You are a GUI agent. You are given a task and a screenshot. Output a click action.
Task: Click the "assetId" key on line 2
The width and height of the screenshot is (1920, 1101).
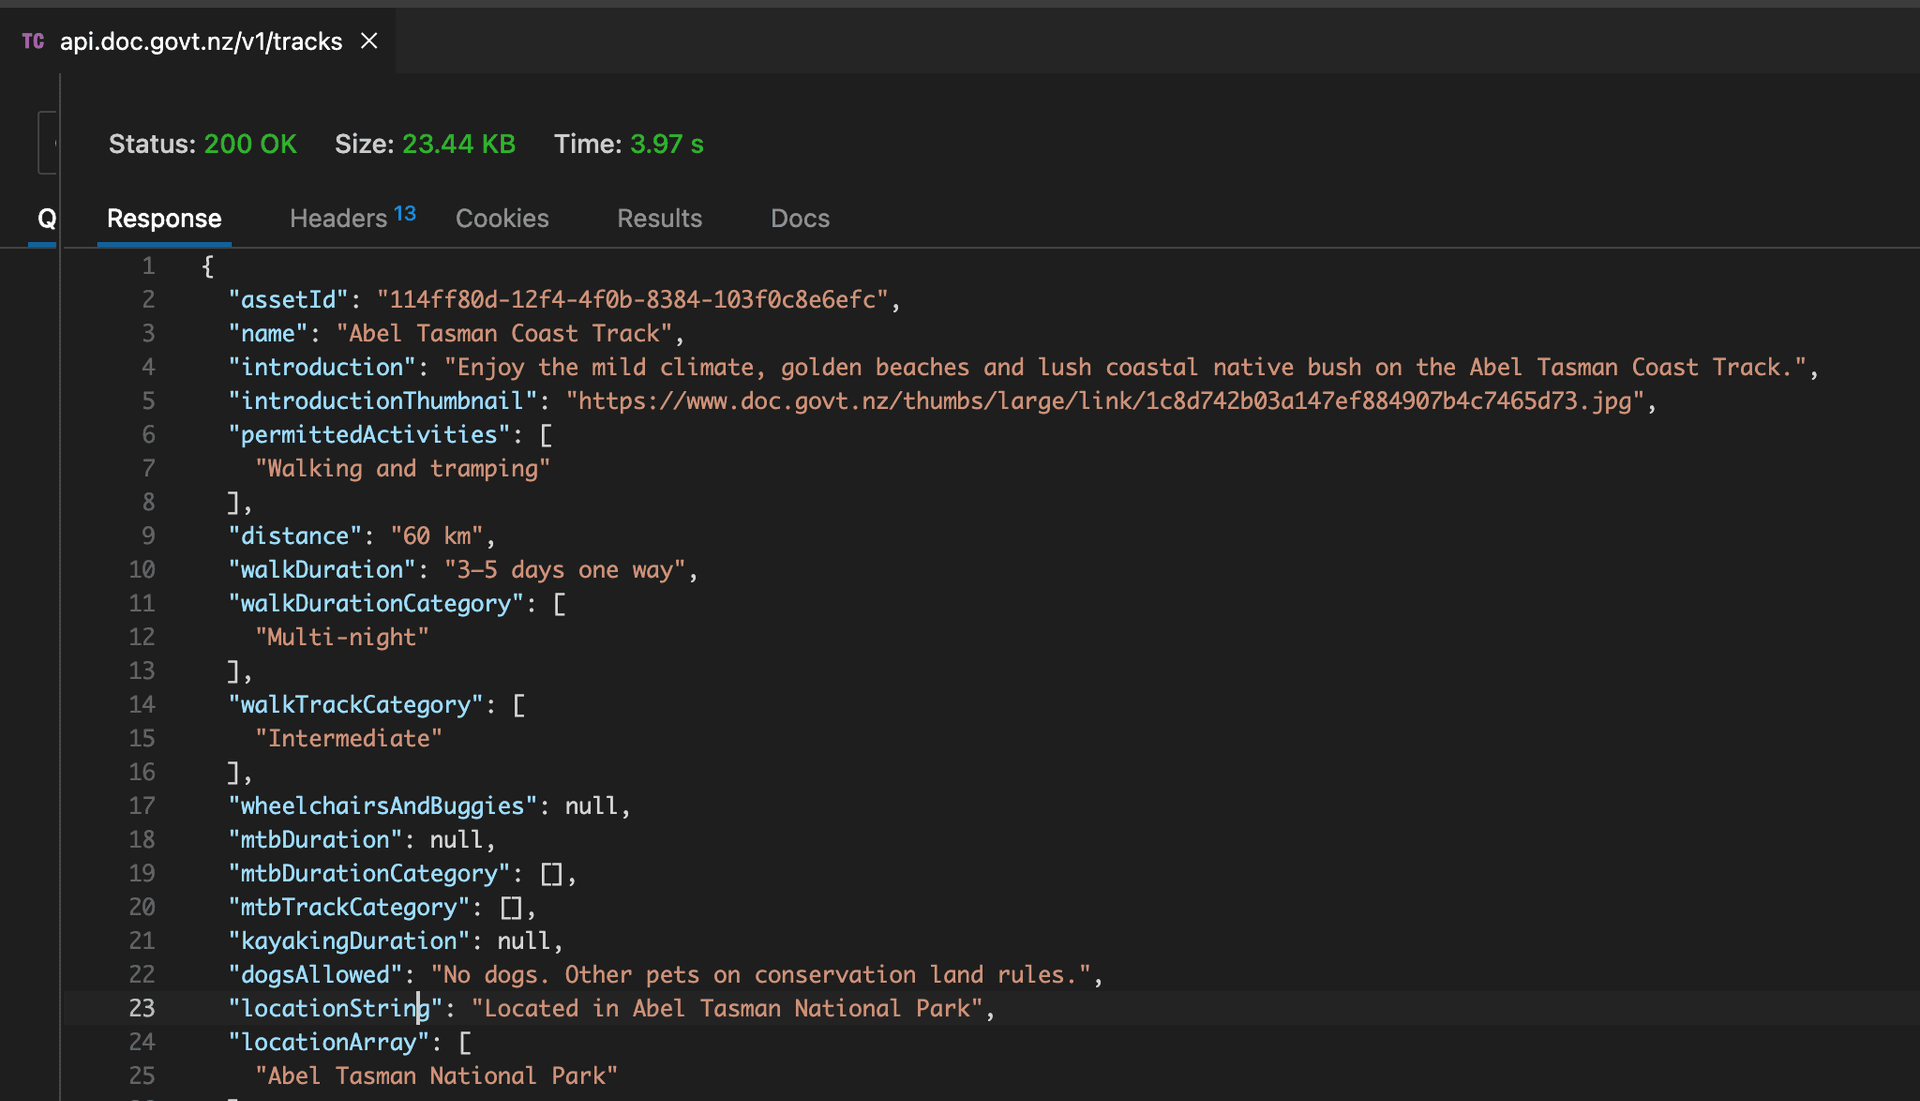coord(288,299)
